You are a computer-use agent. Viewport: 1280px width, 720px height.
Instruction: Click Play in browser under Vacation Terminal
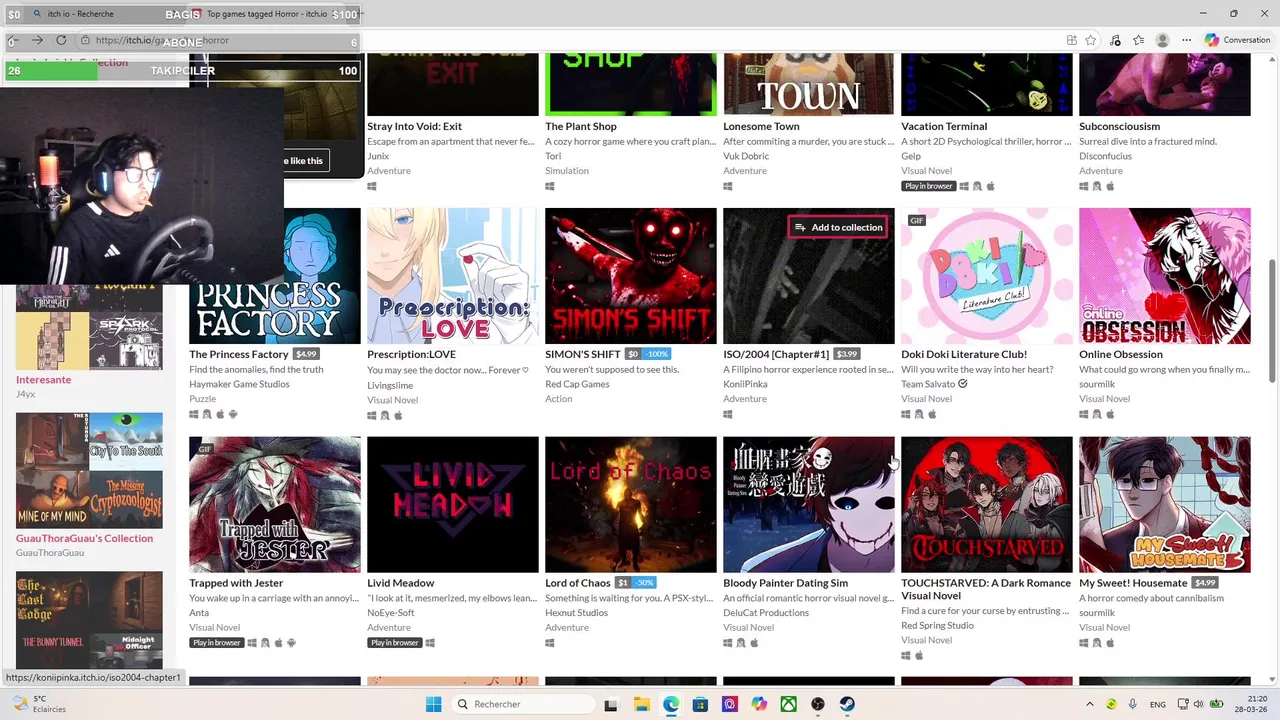click(x=928, y=186)
